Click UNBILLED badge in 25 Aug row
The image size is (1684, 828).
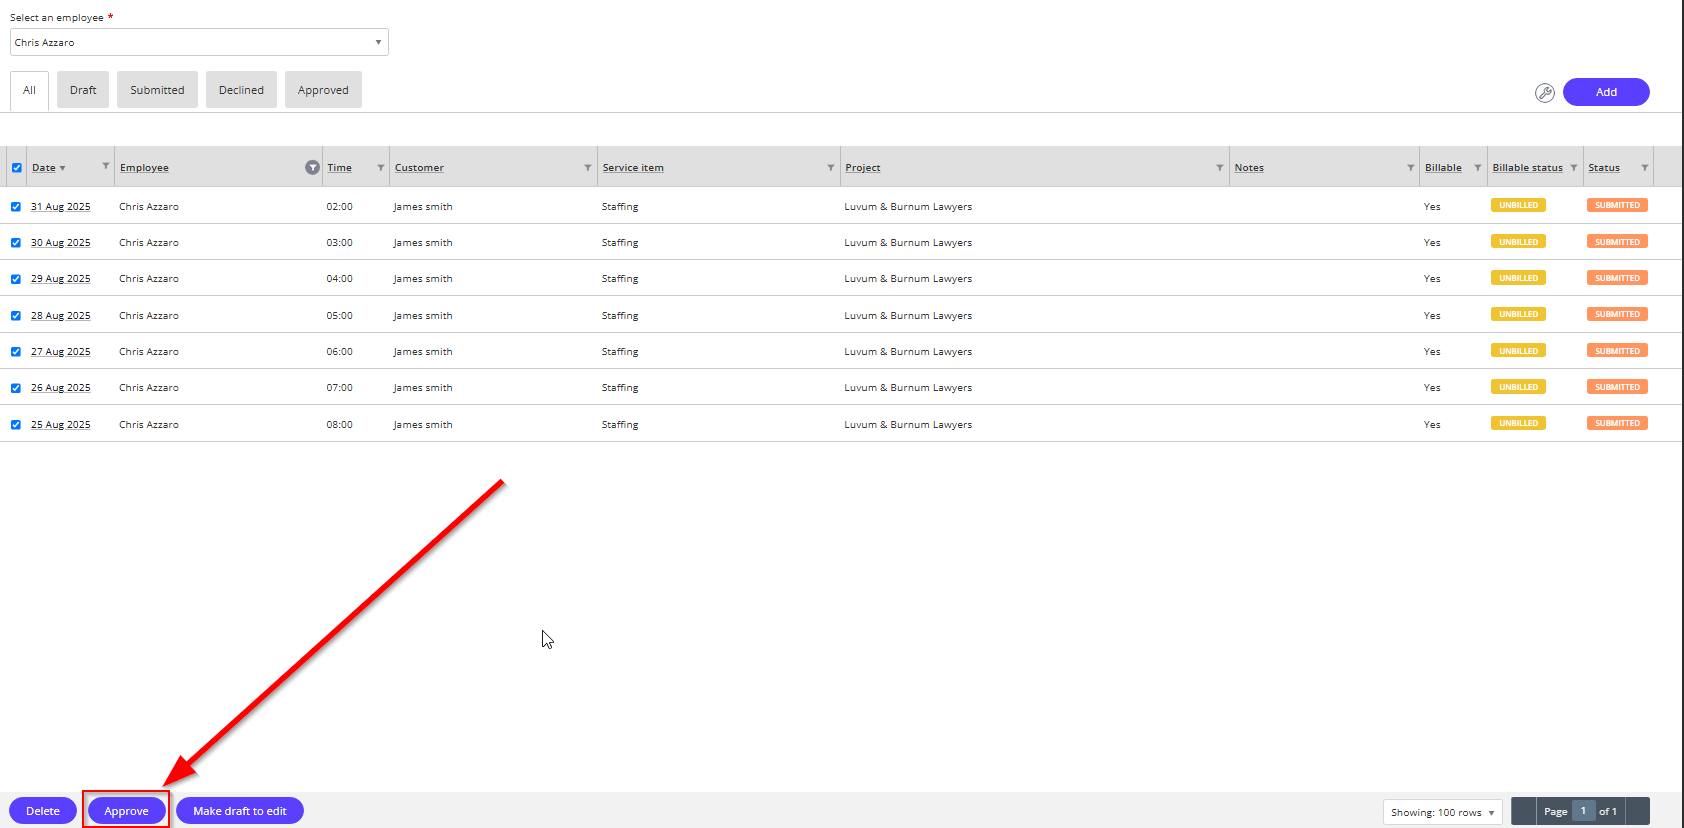pos(1518,423)
